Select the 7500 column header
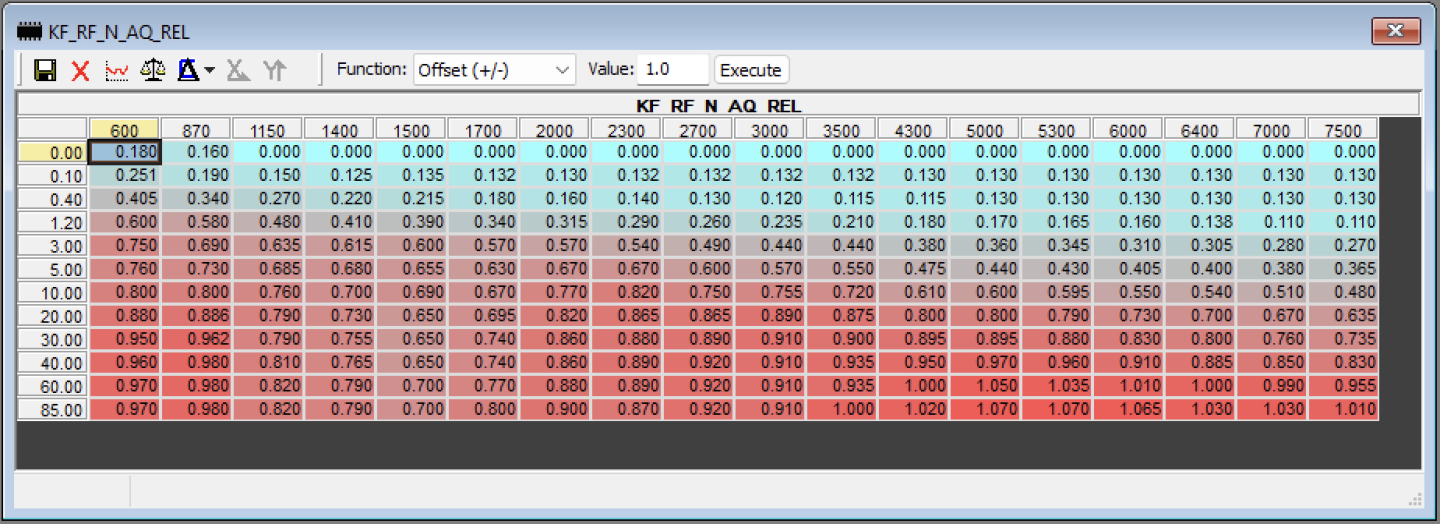Screen dimensions: 1440x524 [1342, 130]
